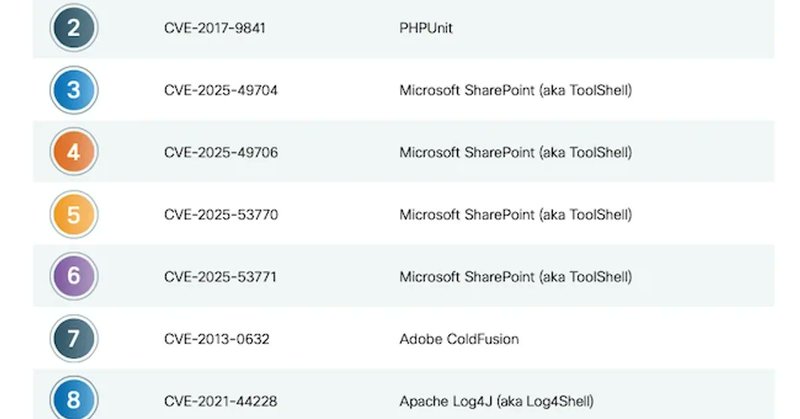Click the dark number 7 badge
The width and height of the screenshot is (800, 419).
[73, 339]
